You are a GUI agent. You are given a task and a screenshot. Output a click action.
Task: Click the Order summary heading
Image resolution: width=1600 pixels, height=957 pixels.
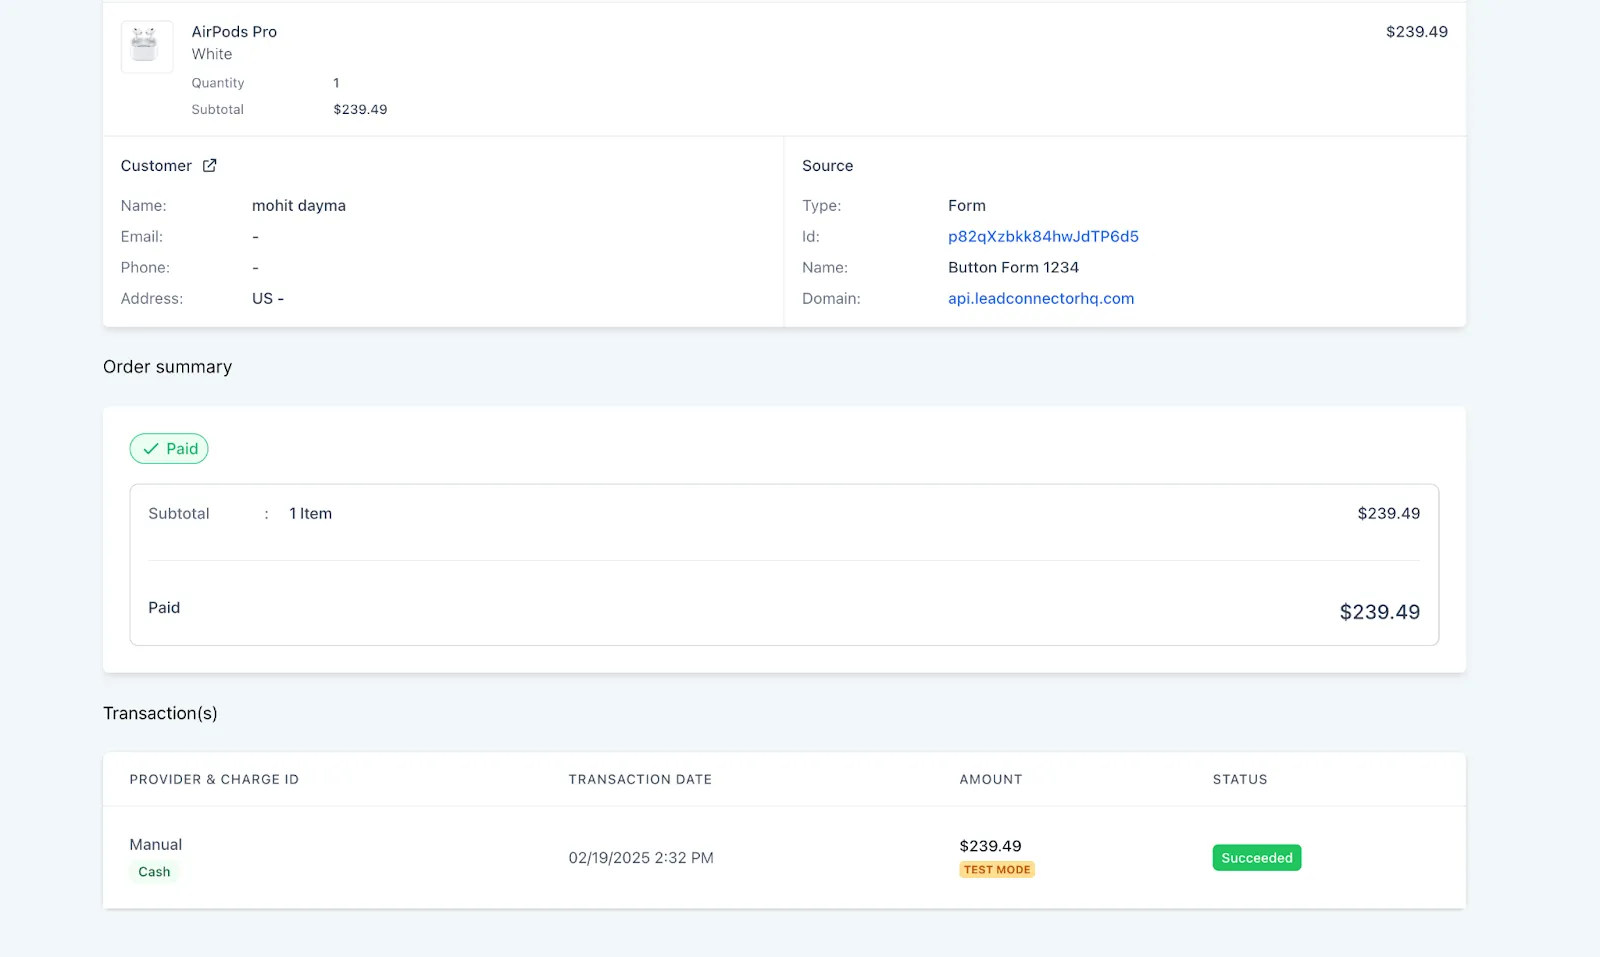[x=167, y=367]
